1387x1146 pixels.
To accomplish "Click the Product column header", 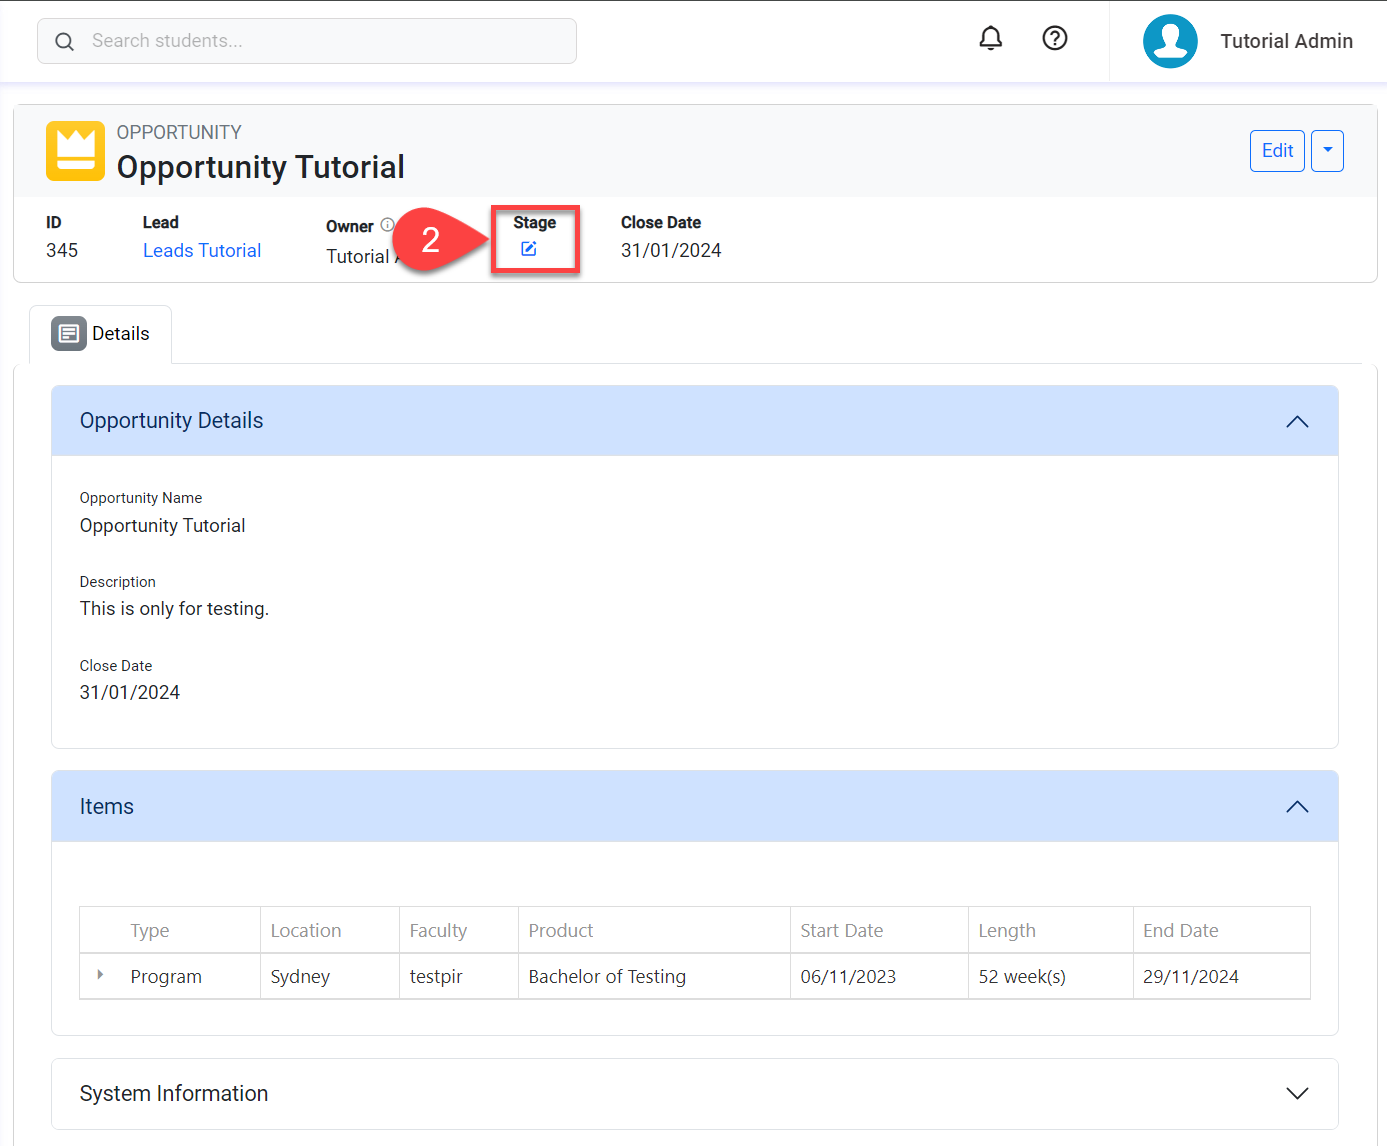I will [x=561, y=931].
